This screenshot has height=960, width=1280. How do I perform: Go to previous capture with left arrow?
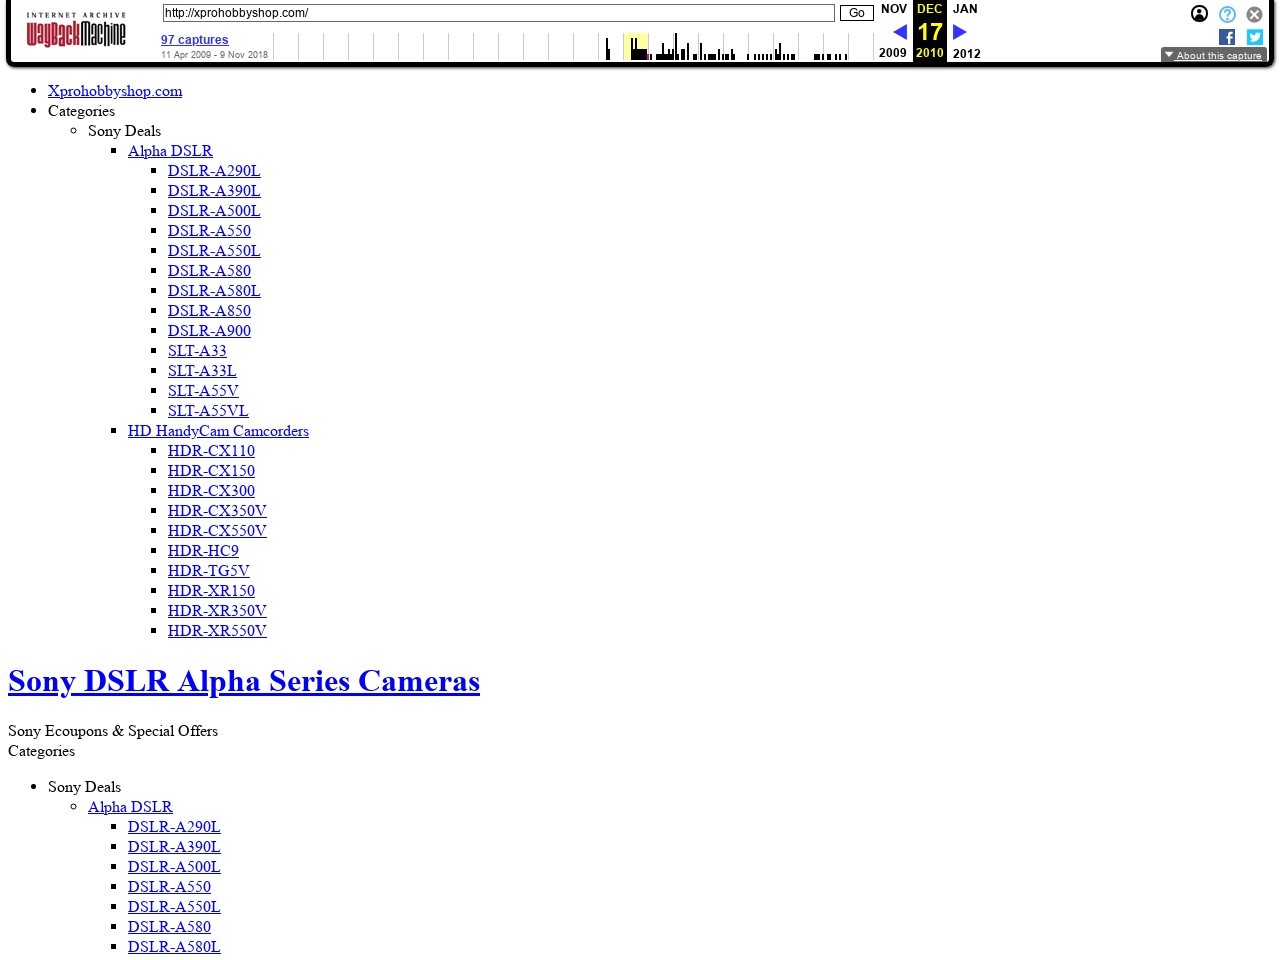pyautogui.click(x=899, y=32)
